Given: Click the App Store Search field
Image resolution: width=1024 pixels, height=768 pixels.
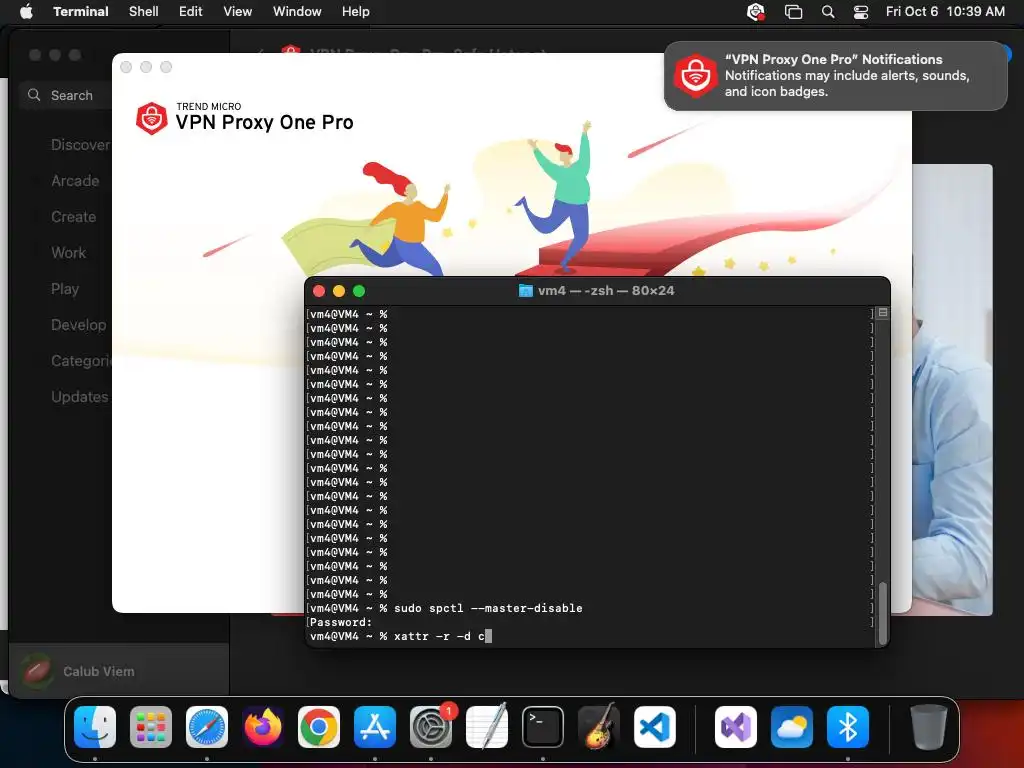Looking at the screenshot, I should (x=65, y=95).
